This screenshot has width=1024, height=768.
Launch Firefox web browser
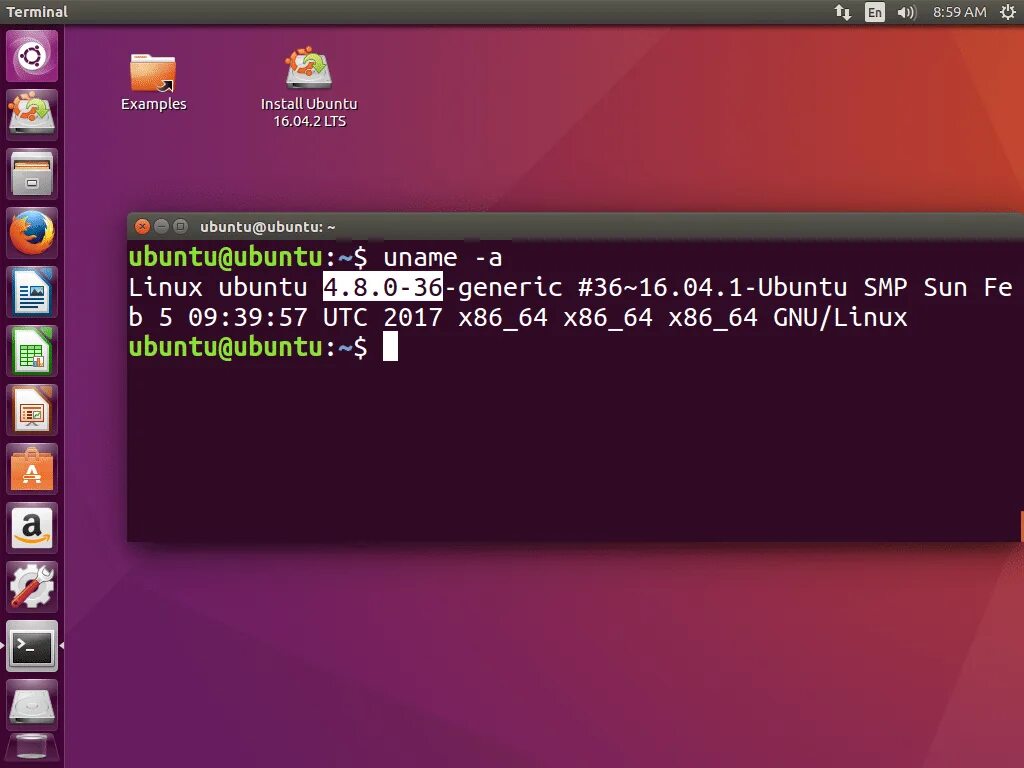click(x=32, y=233)
